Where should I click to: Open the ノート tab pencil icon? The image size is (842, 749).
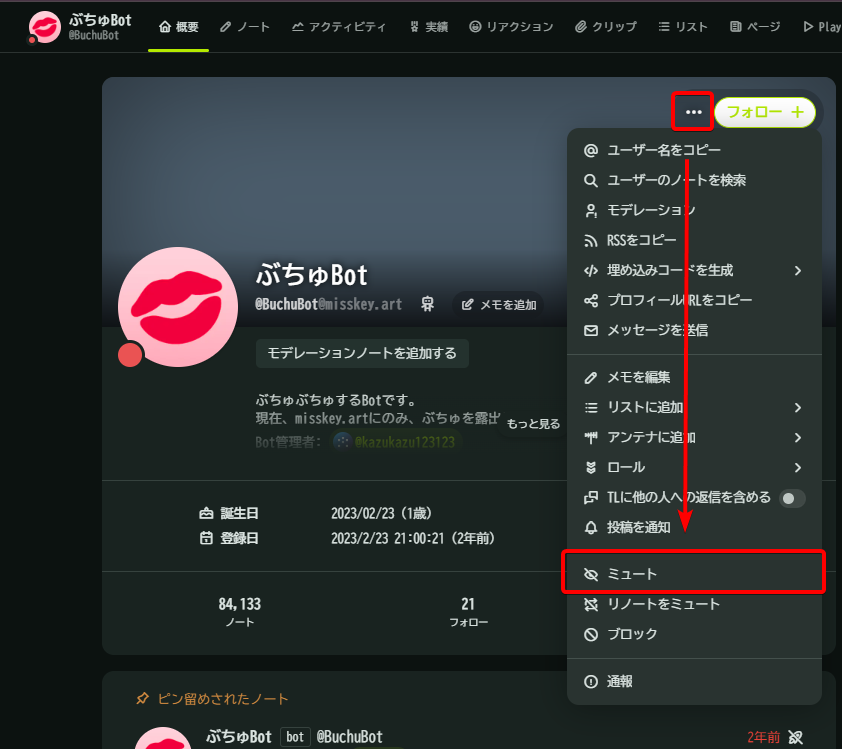pyautogui.click(x=224, y=26)
